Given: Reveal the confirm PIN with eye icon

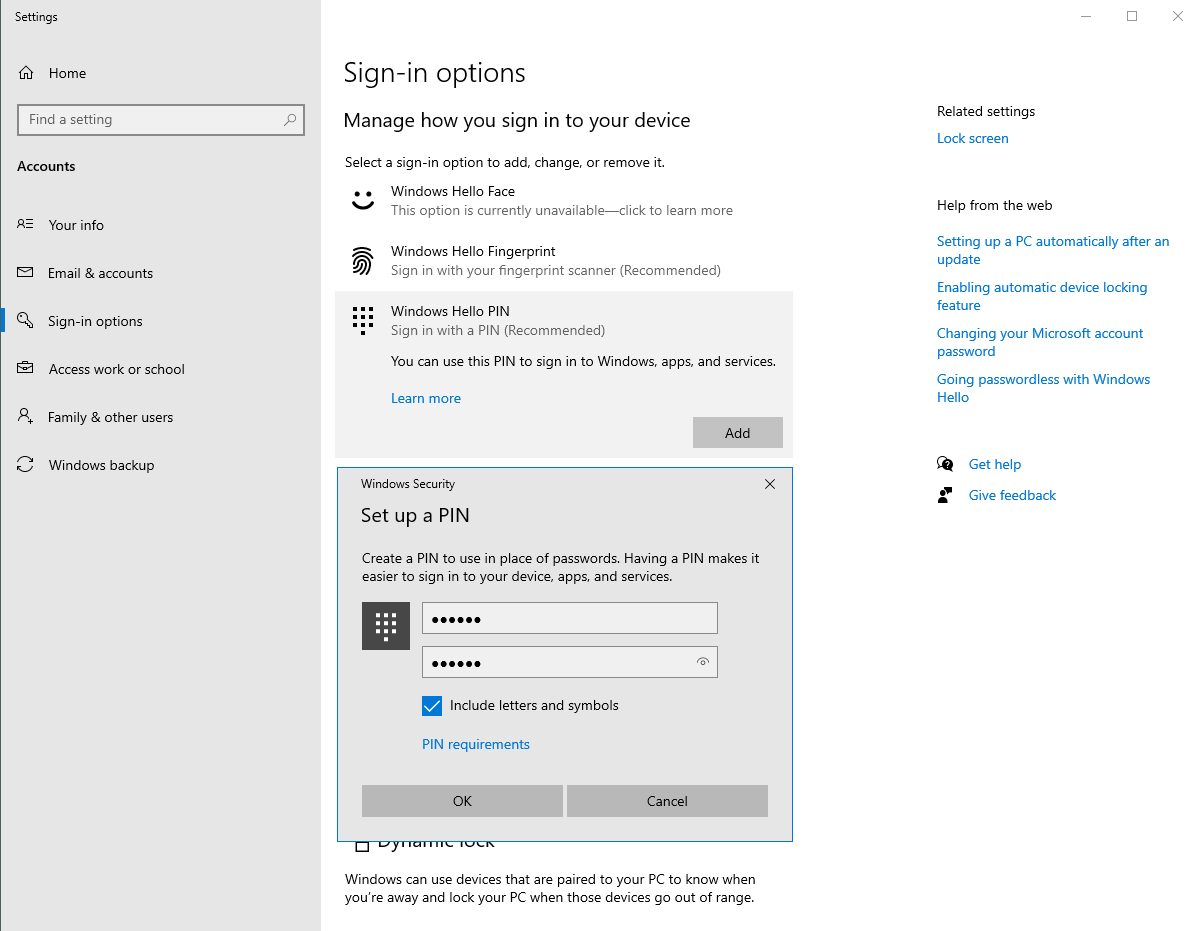Looking at the screenshot, I should (x=703, y=662).
